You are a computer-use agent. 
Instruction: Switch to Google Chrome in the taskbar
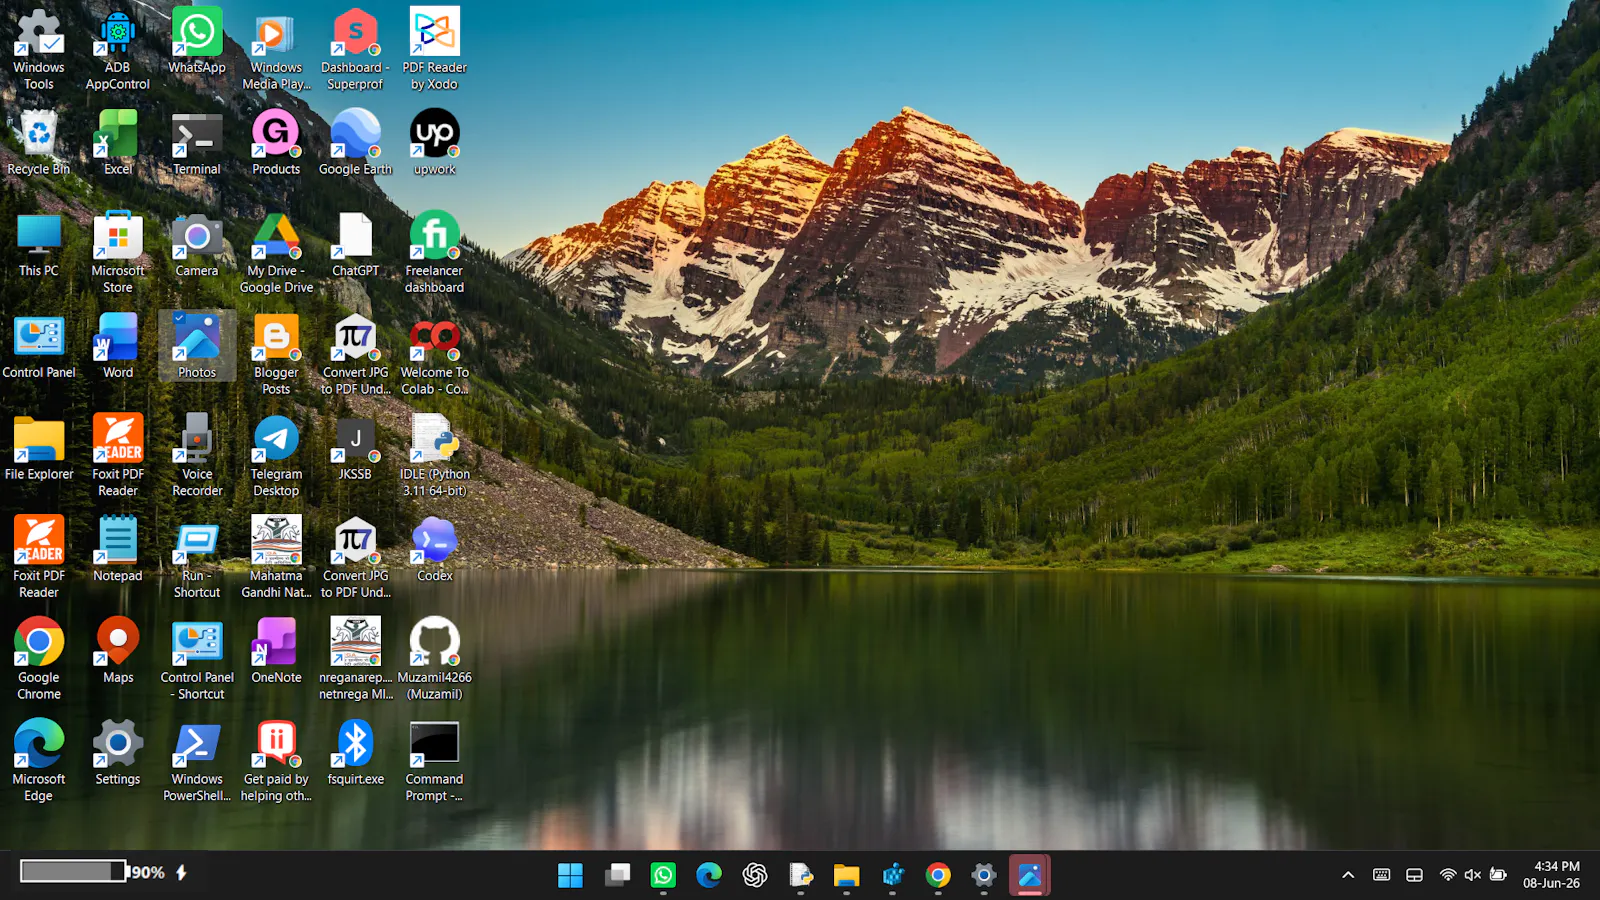pos(938,876)
